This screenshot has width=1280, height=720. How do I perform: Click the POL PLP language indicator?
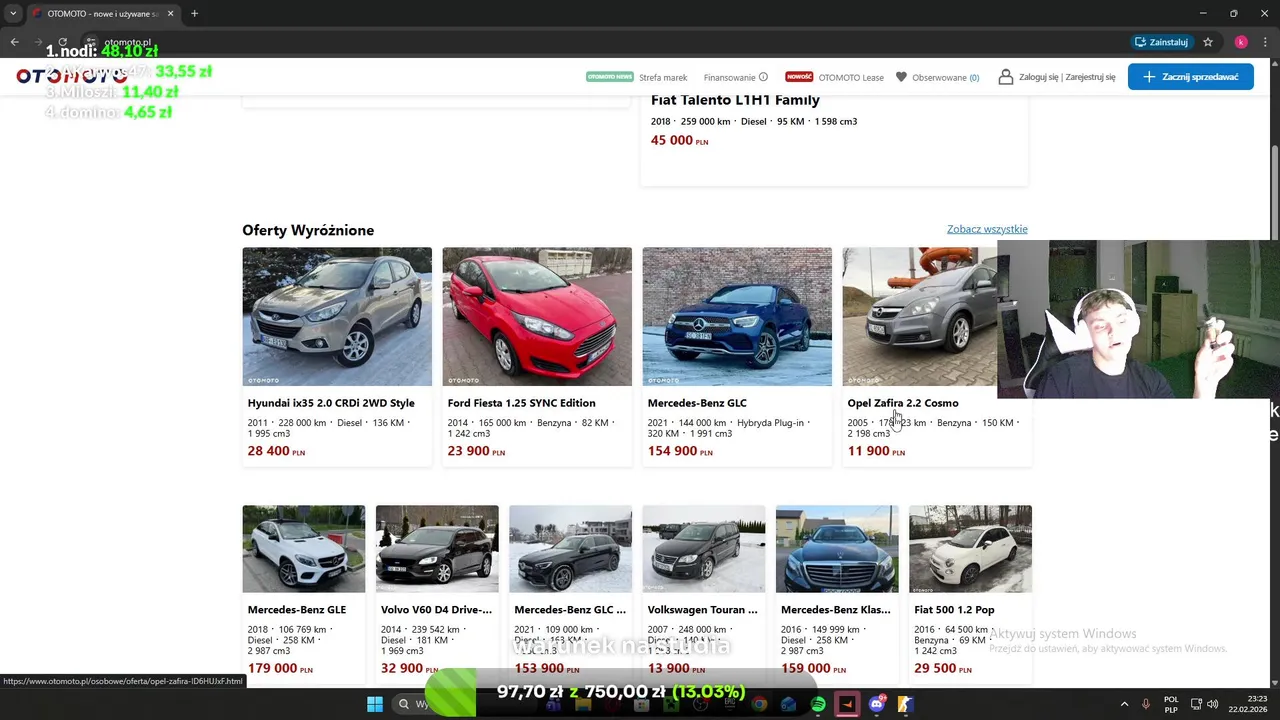point(1171,704)
